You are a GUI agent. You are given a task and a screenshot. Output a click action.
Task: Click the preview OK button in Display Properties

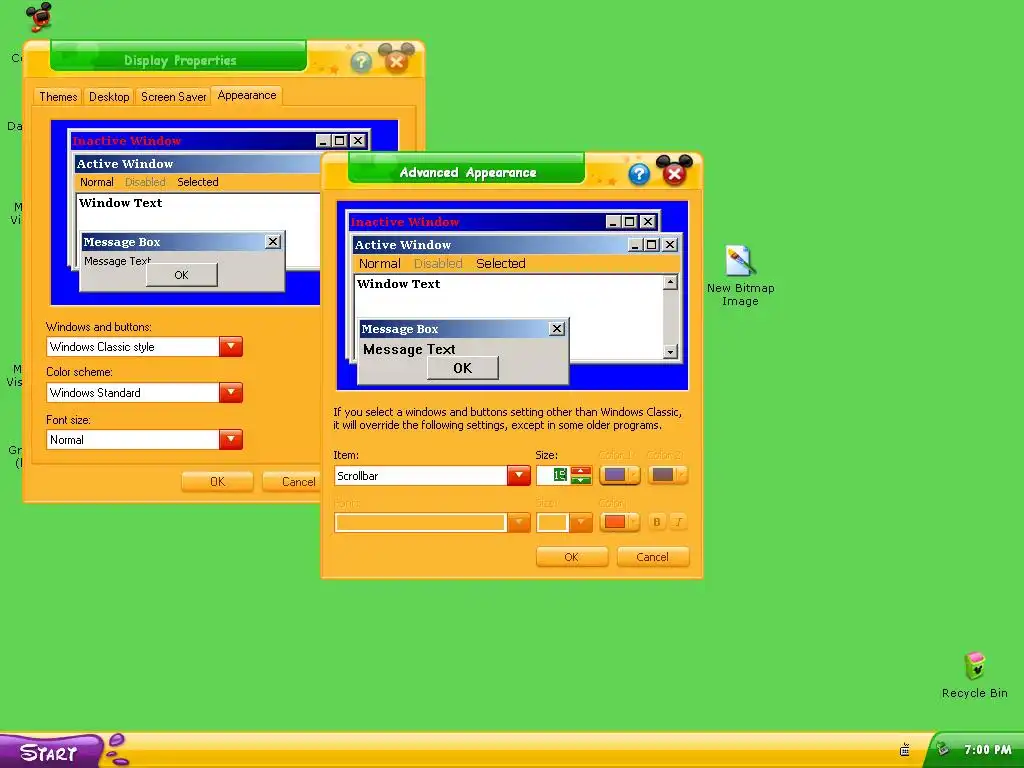tap(182, 275)
